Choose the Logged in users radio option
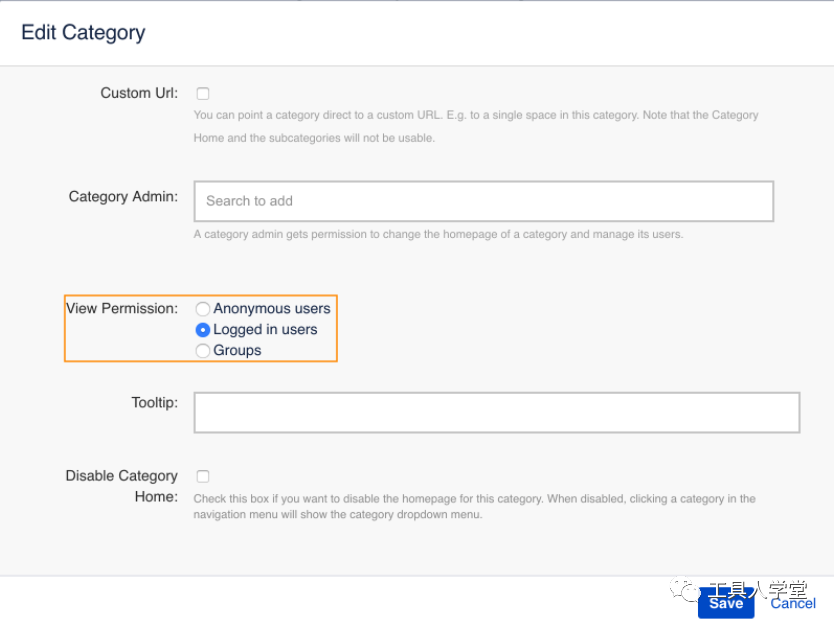834x626 pixels. tap(203, 330)
